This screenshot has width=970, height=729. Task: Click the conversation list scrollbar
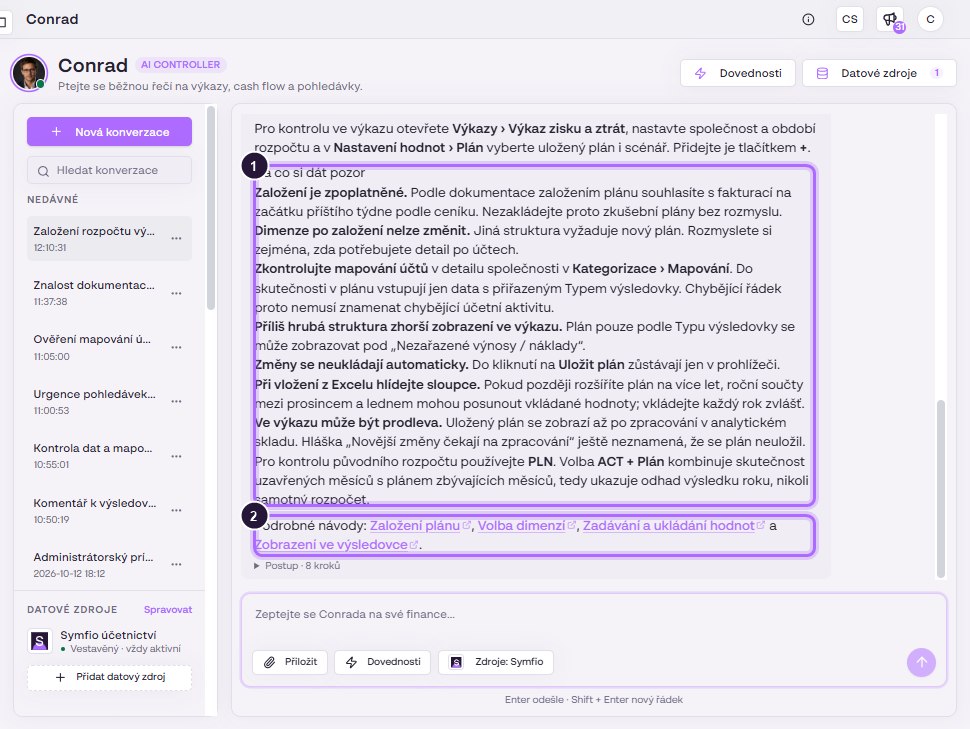211,207
